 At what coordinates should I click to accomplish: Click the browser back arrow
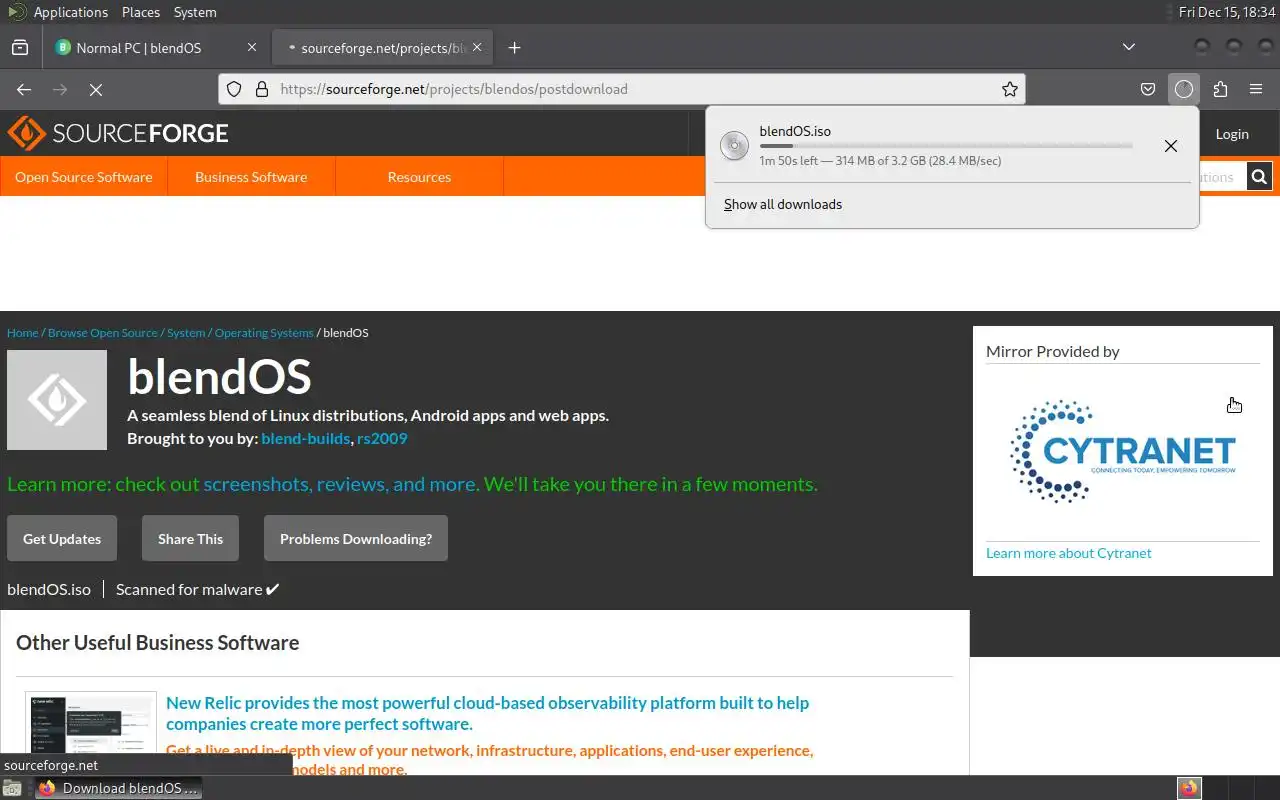(24, 89)
